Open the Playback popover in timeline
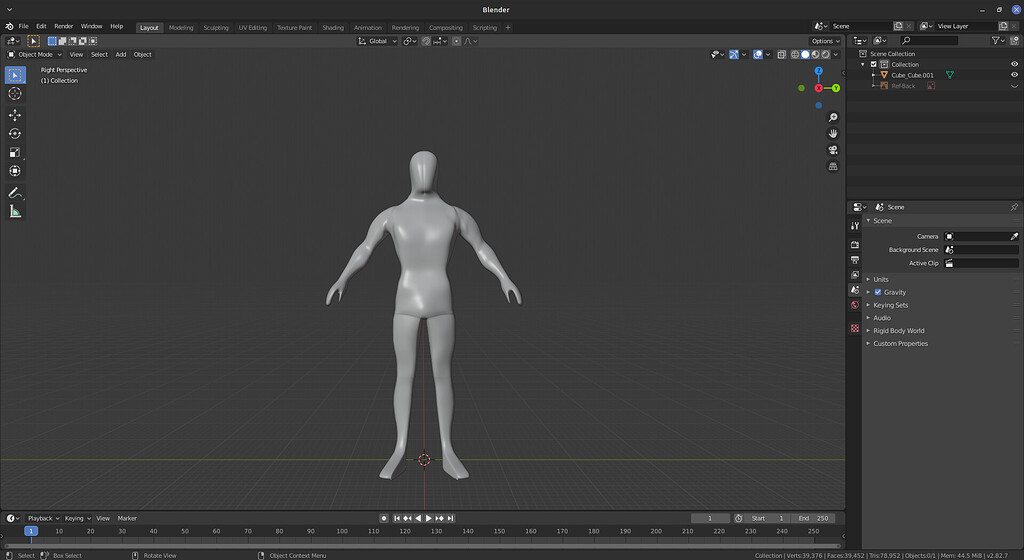Screen dimensions: 1024x560 (x=43, y=518)
